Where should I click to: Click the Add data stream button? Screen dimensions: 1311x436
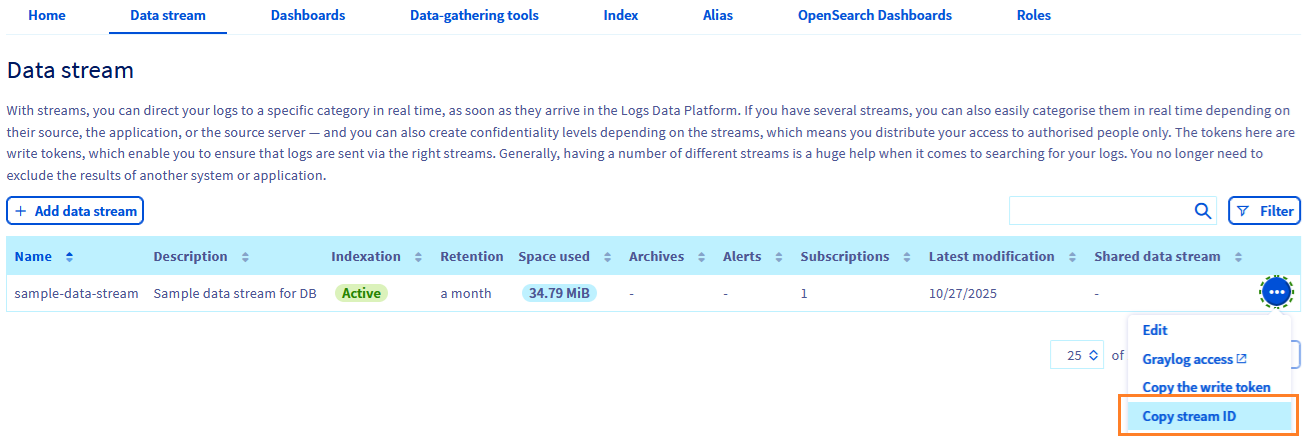point(76,211)
